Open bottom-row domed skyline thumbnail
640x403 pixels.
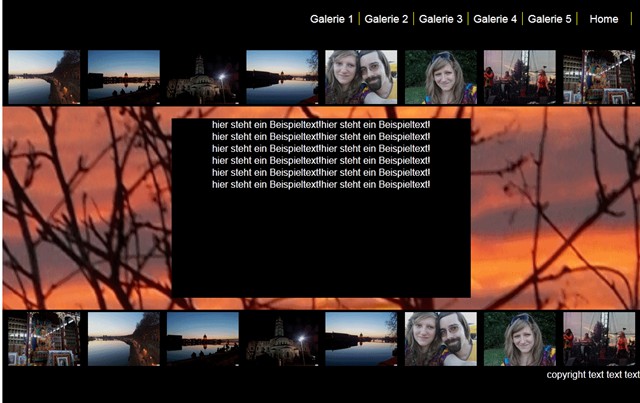pos(203,339)
